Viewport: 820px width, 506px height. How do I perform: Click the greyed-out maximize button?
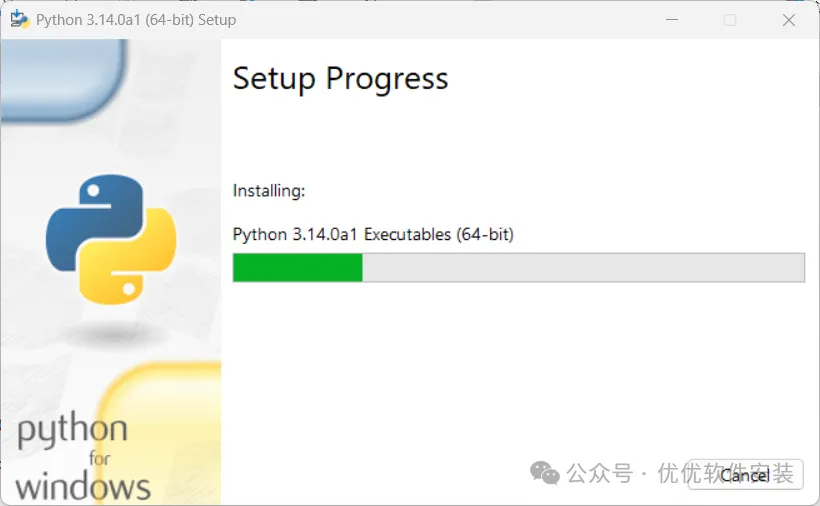click(730, 20)
